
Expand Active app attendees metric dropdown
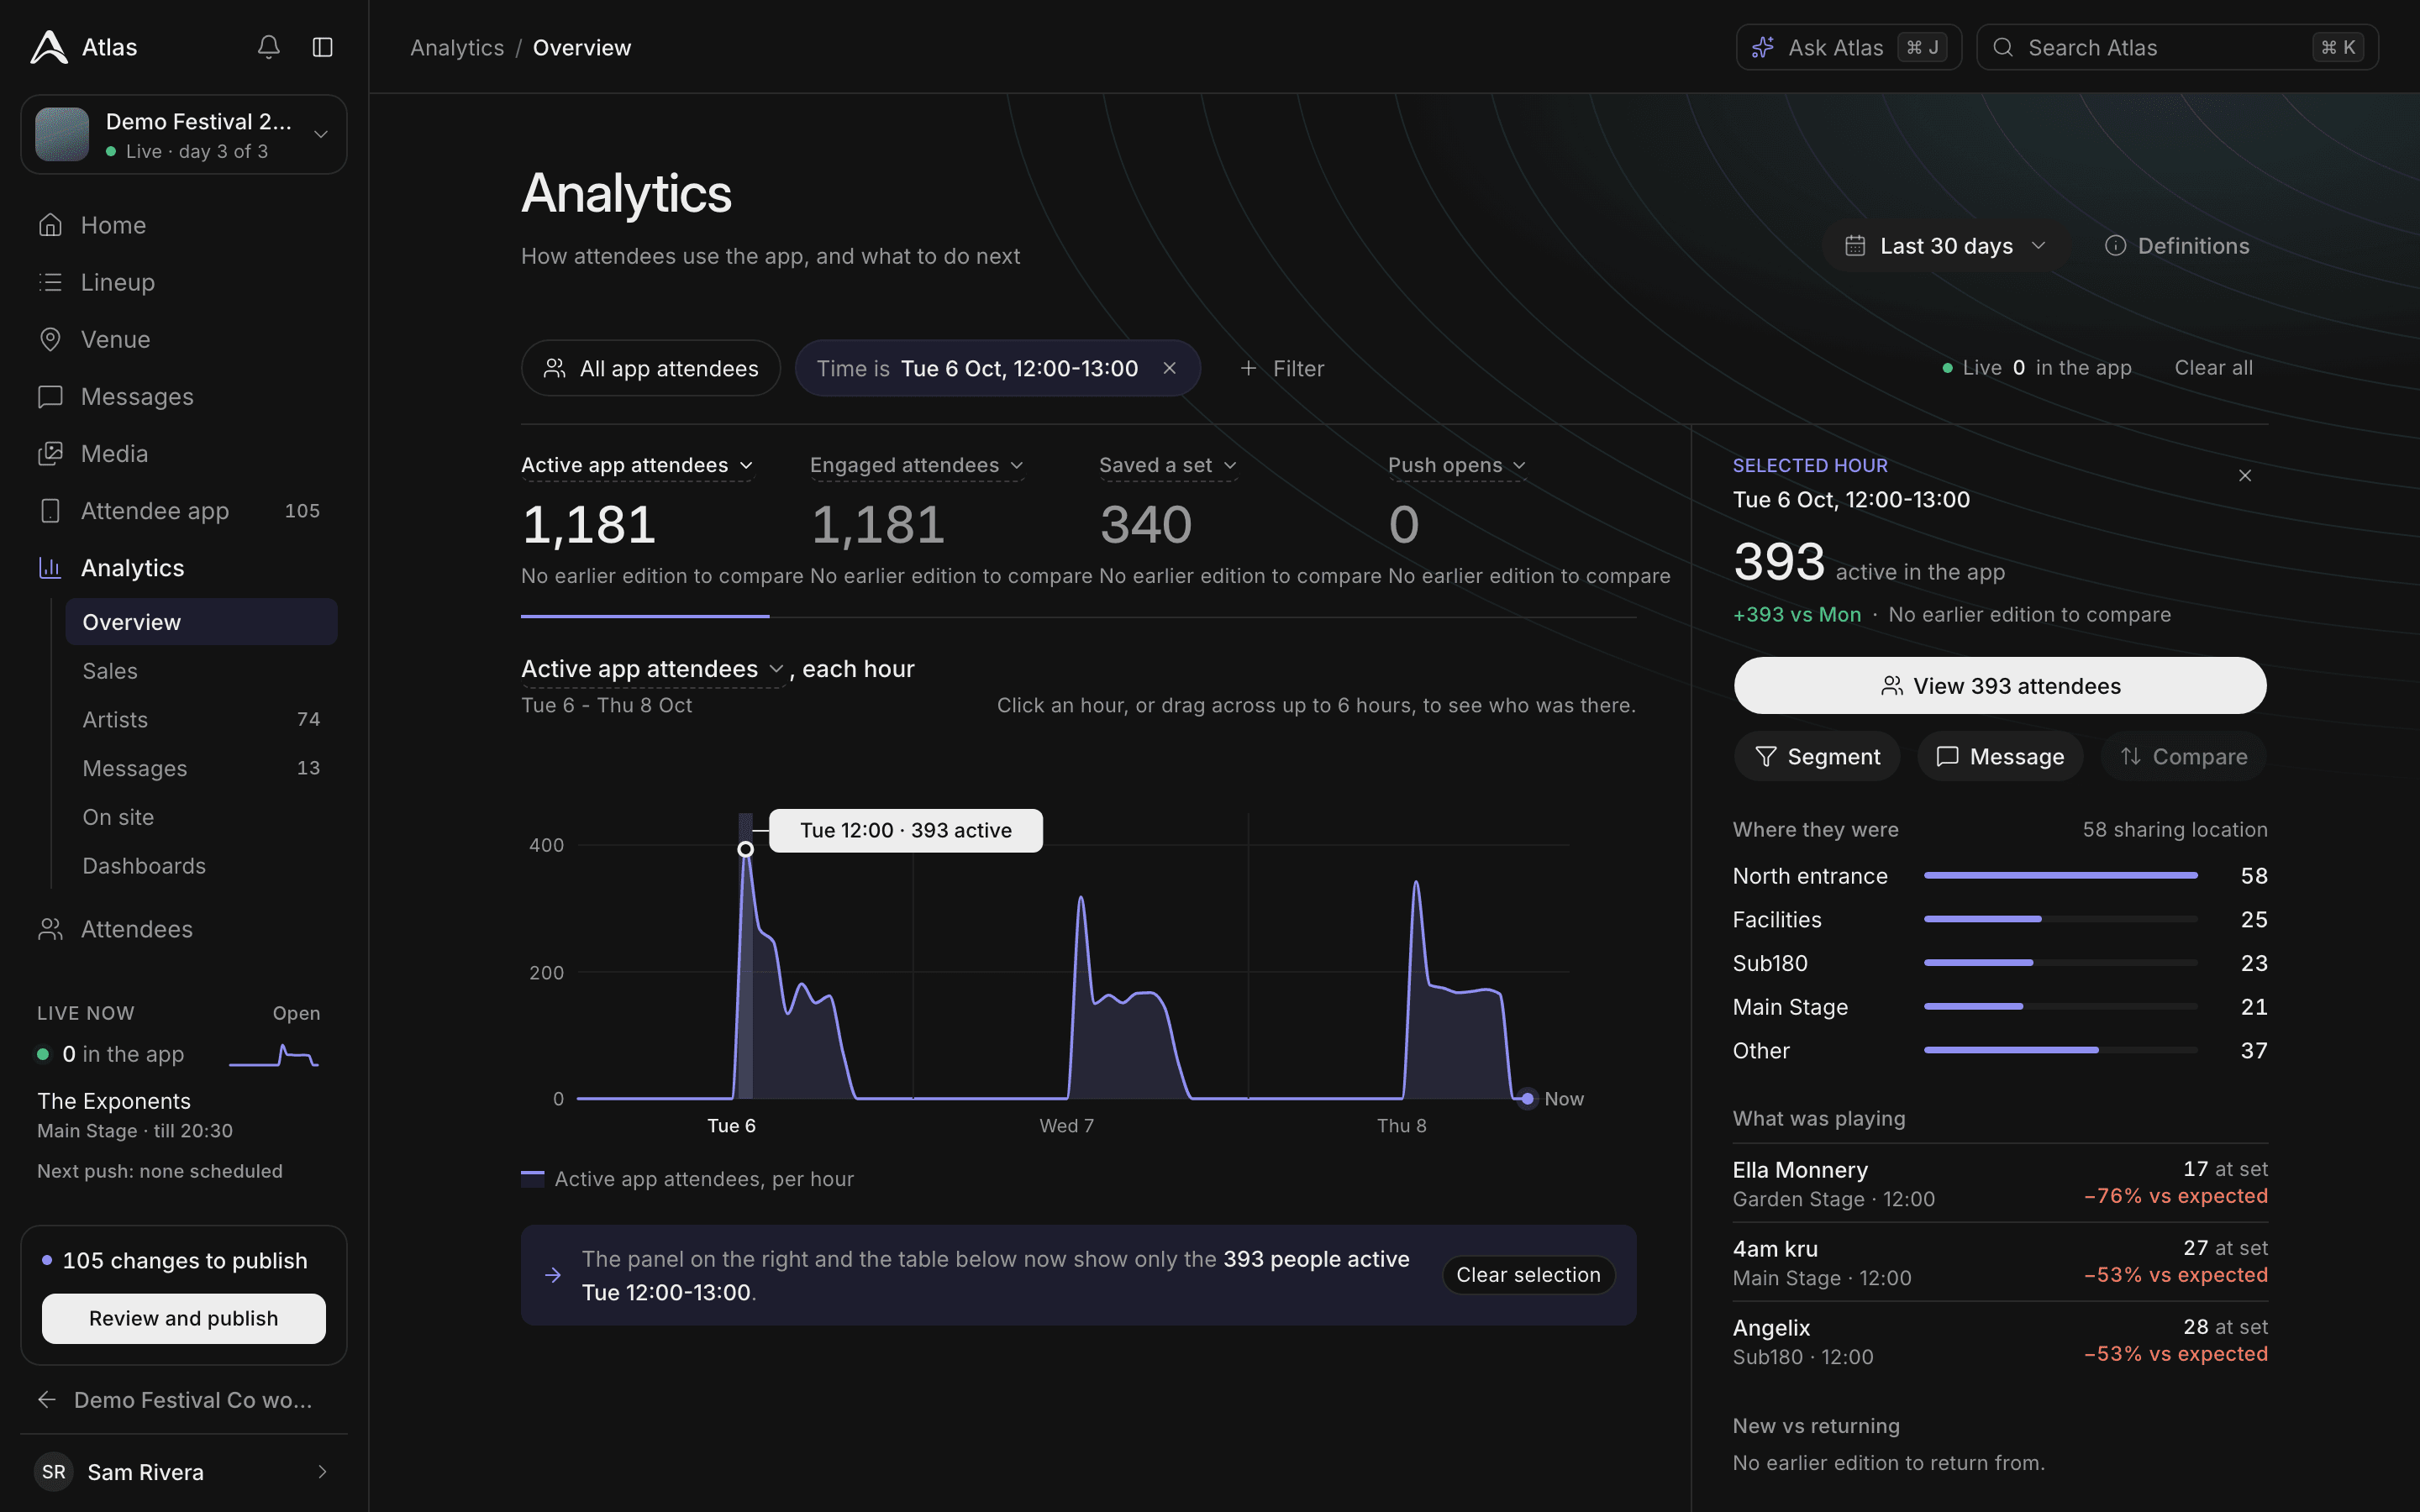pyautogui.click(x=636, y=465)
